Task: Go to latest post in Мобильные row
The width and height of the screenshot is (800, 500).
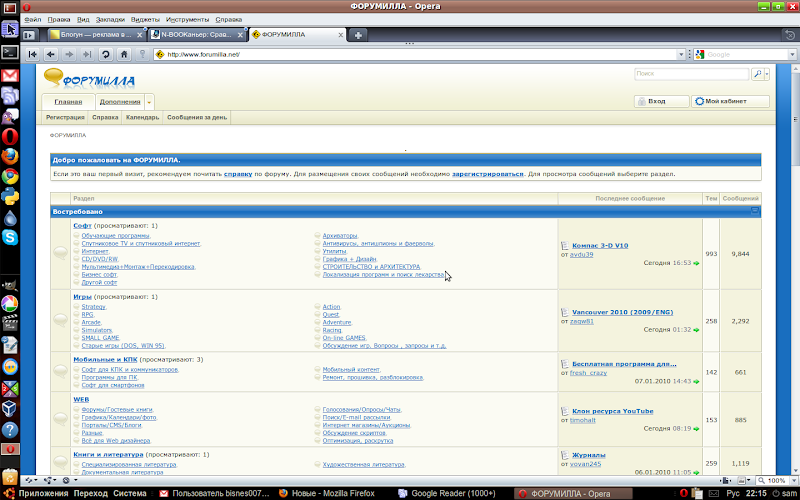Action: click(x=696, y=382)
